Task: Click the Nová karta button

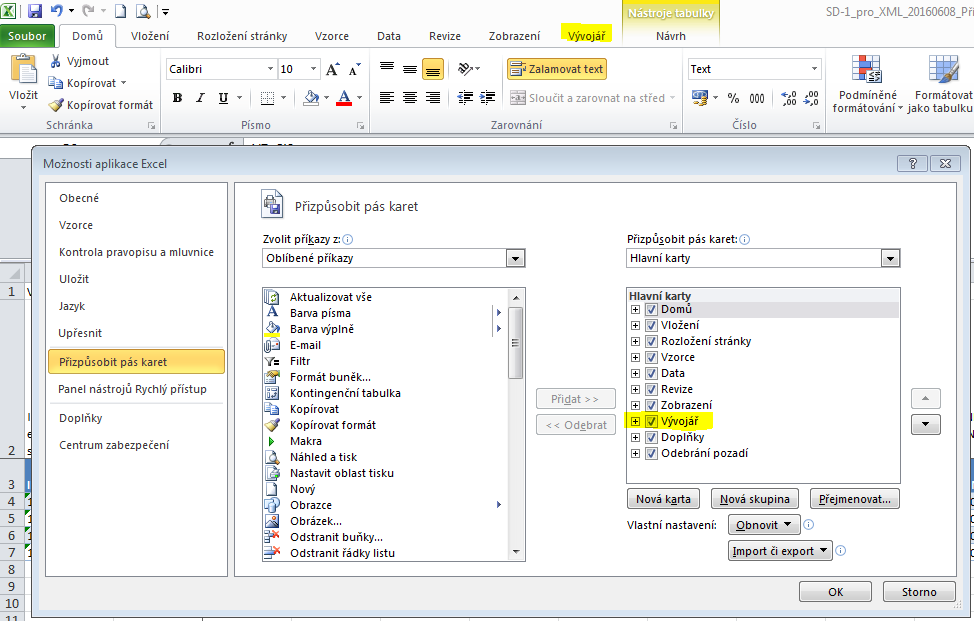Action: coord(663,499)
